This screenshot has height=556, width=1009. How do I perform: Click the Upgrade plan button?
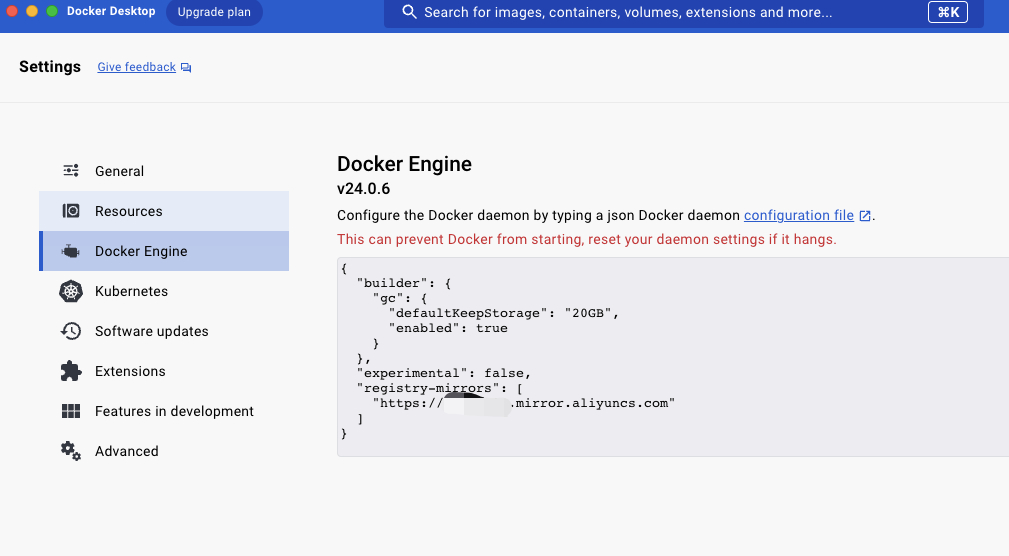click(x=214, y=12)
